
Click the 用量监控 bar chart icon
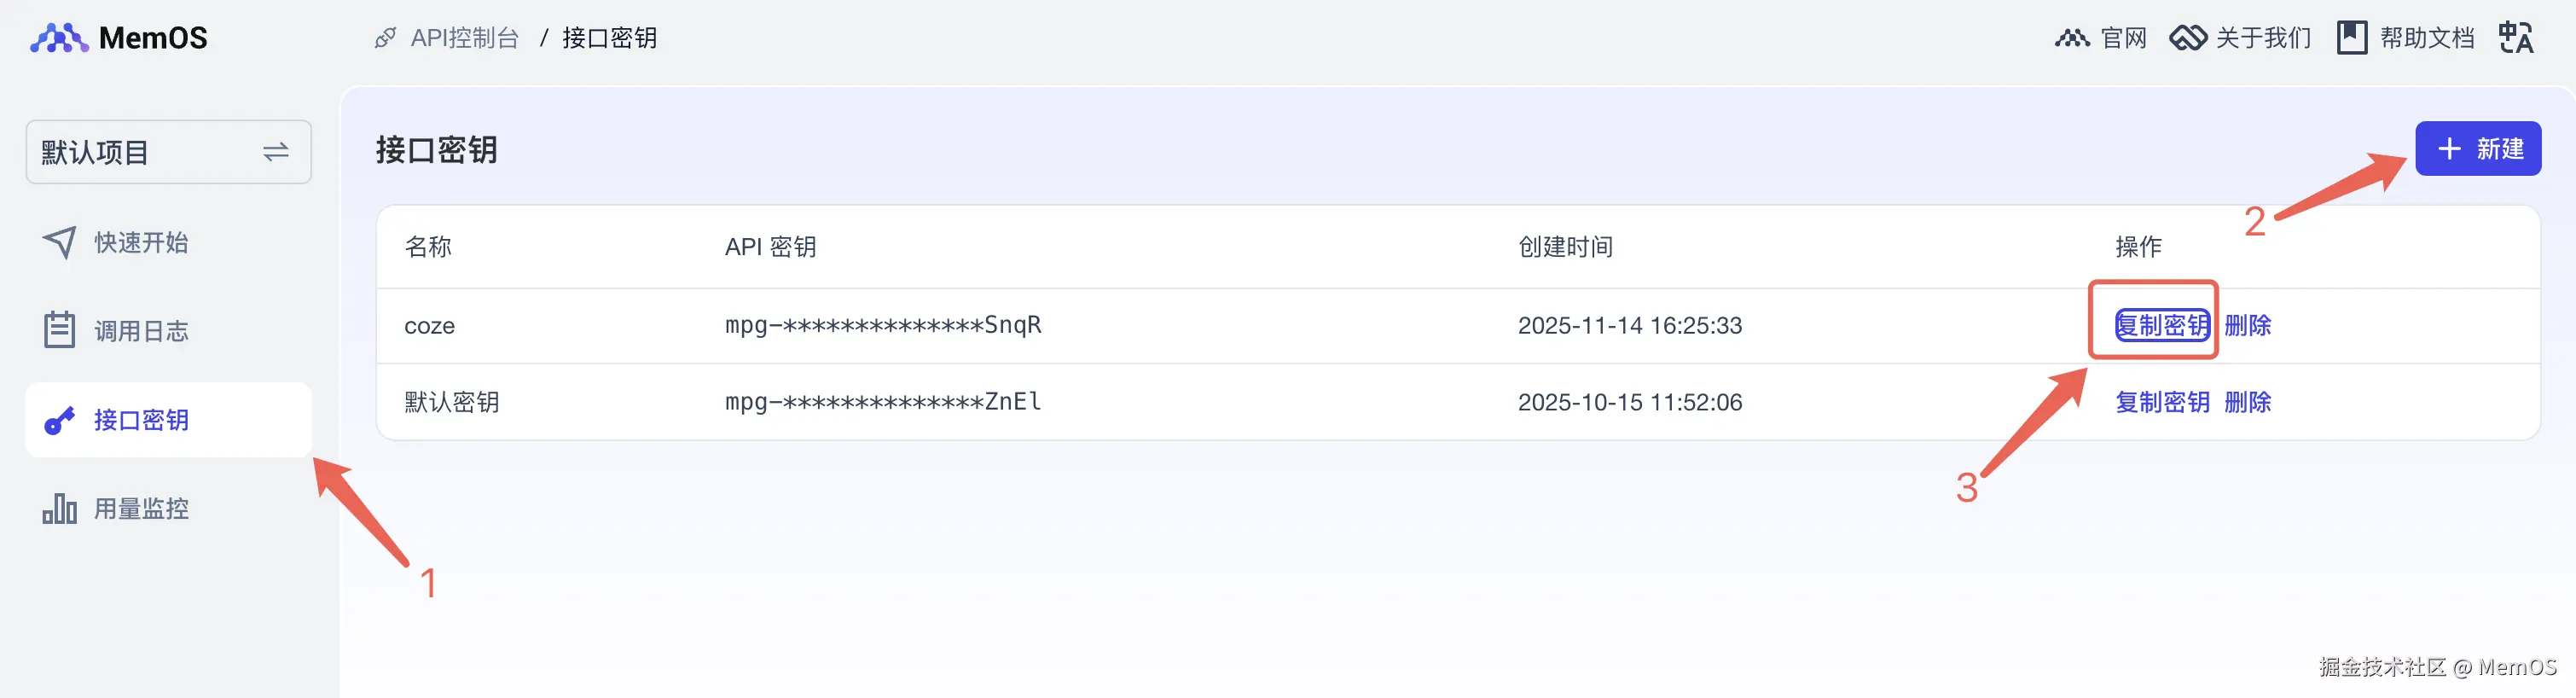pyautogui.click(x=60, y=509)
